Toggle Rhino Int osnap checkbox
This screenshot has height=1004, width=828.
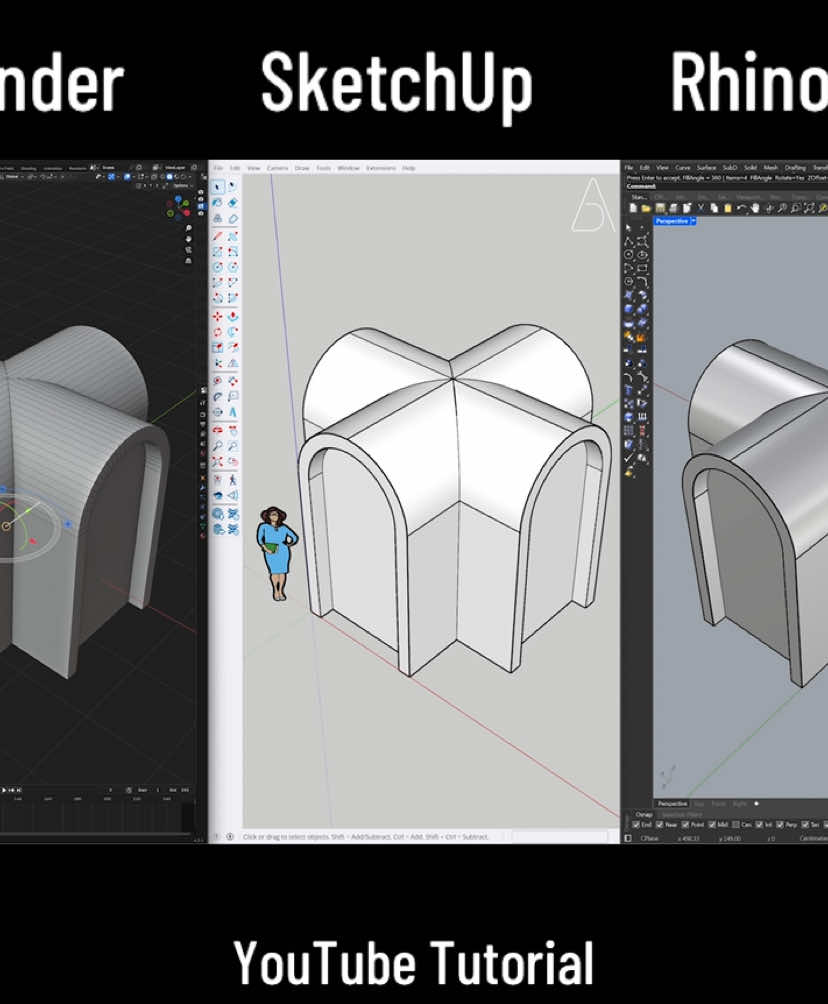(758, 825)
